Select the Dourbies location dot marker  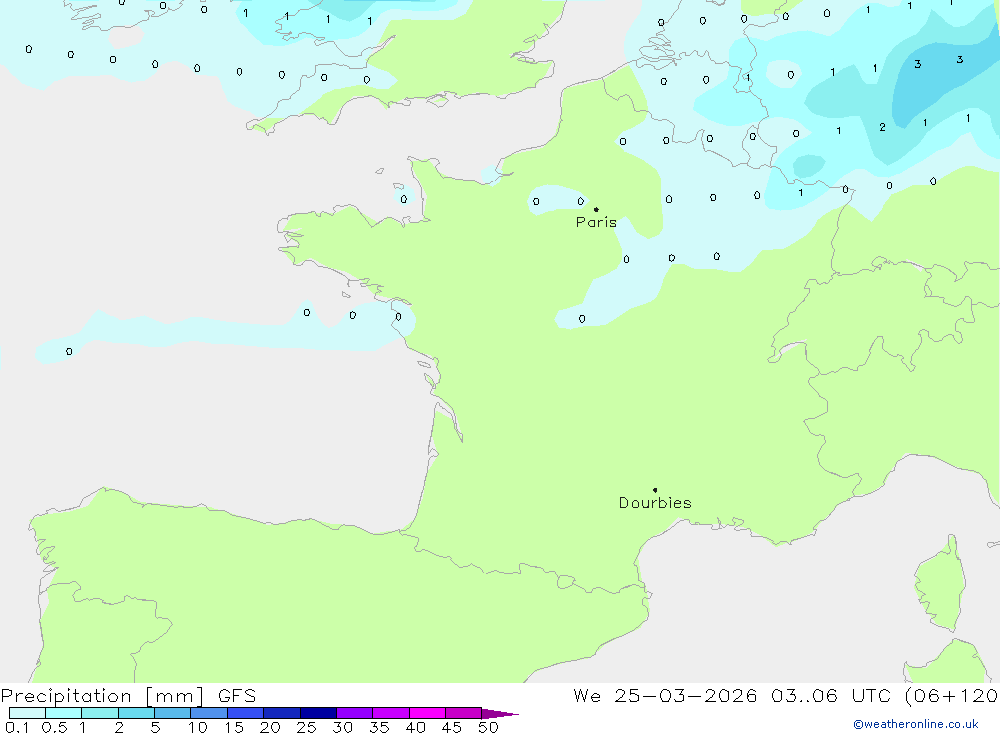click(x=655, y=490)
